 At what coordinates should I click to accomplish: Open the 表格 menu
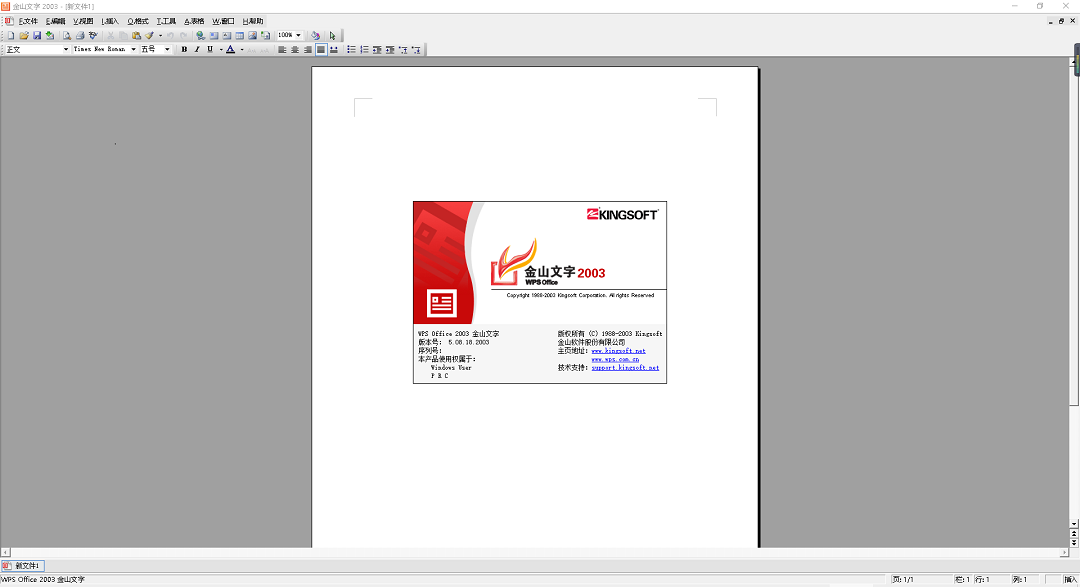click(x=194, y=20)
